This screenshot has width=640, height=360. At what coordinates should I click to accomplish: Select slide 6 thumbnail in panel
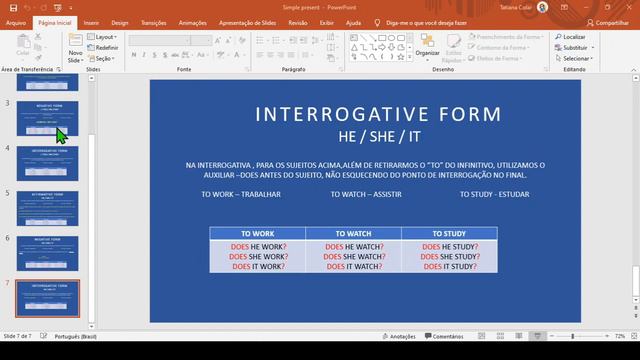[x=47, y=253]
